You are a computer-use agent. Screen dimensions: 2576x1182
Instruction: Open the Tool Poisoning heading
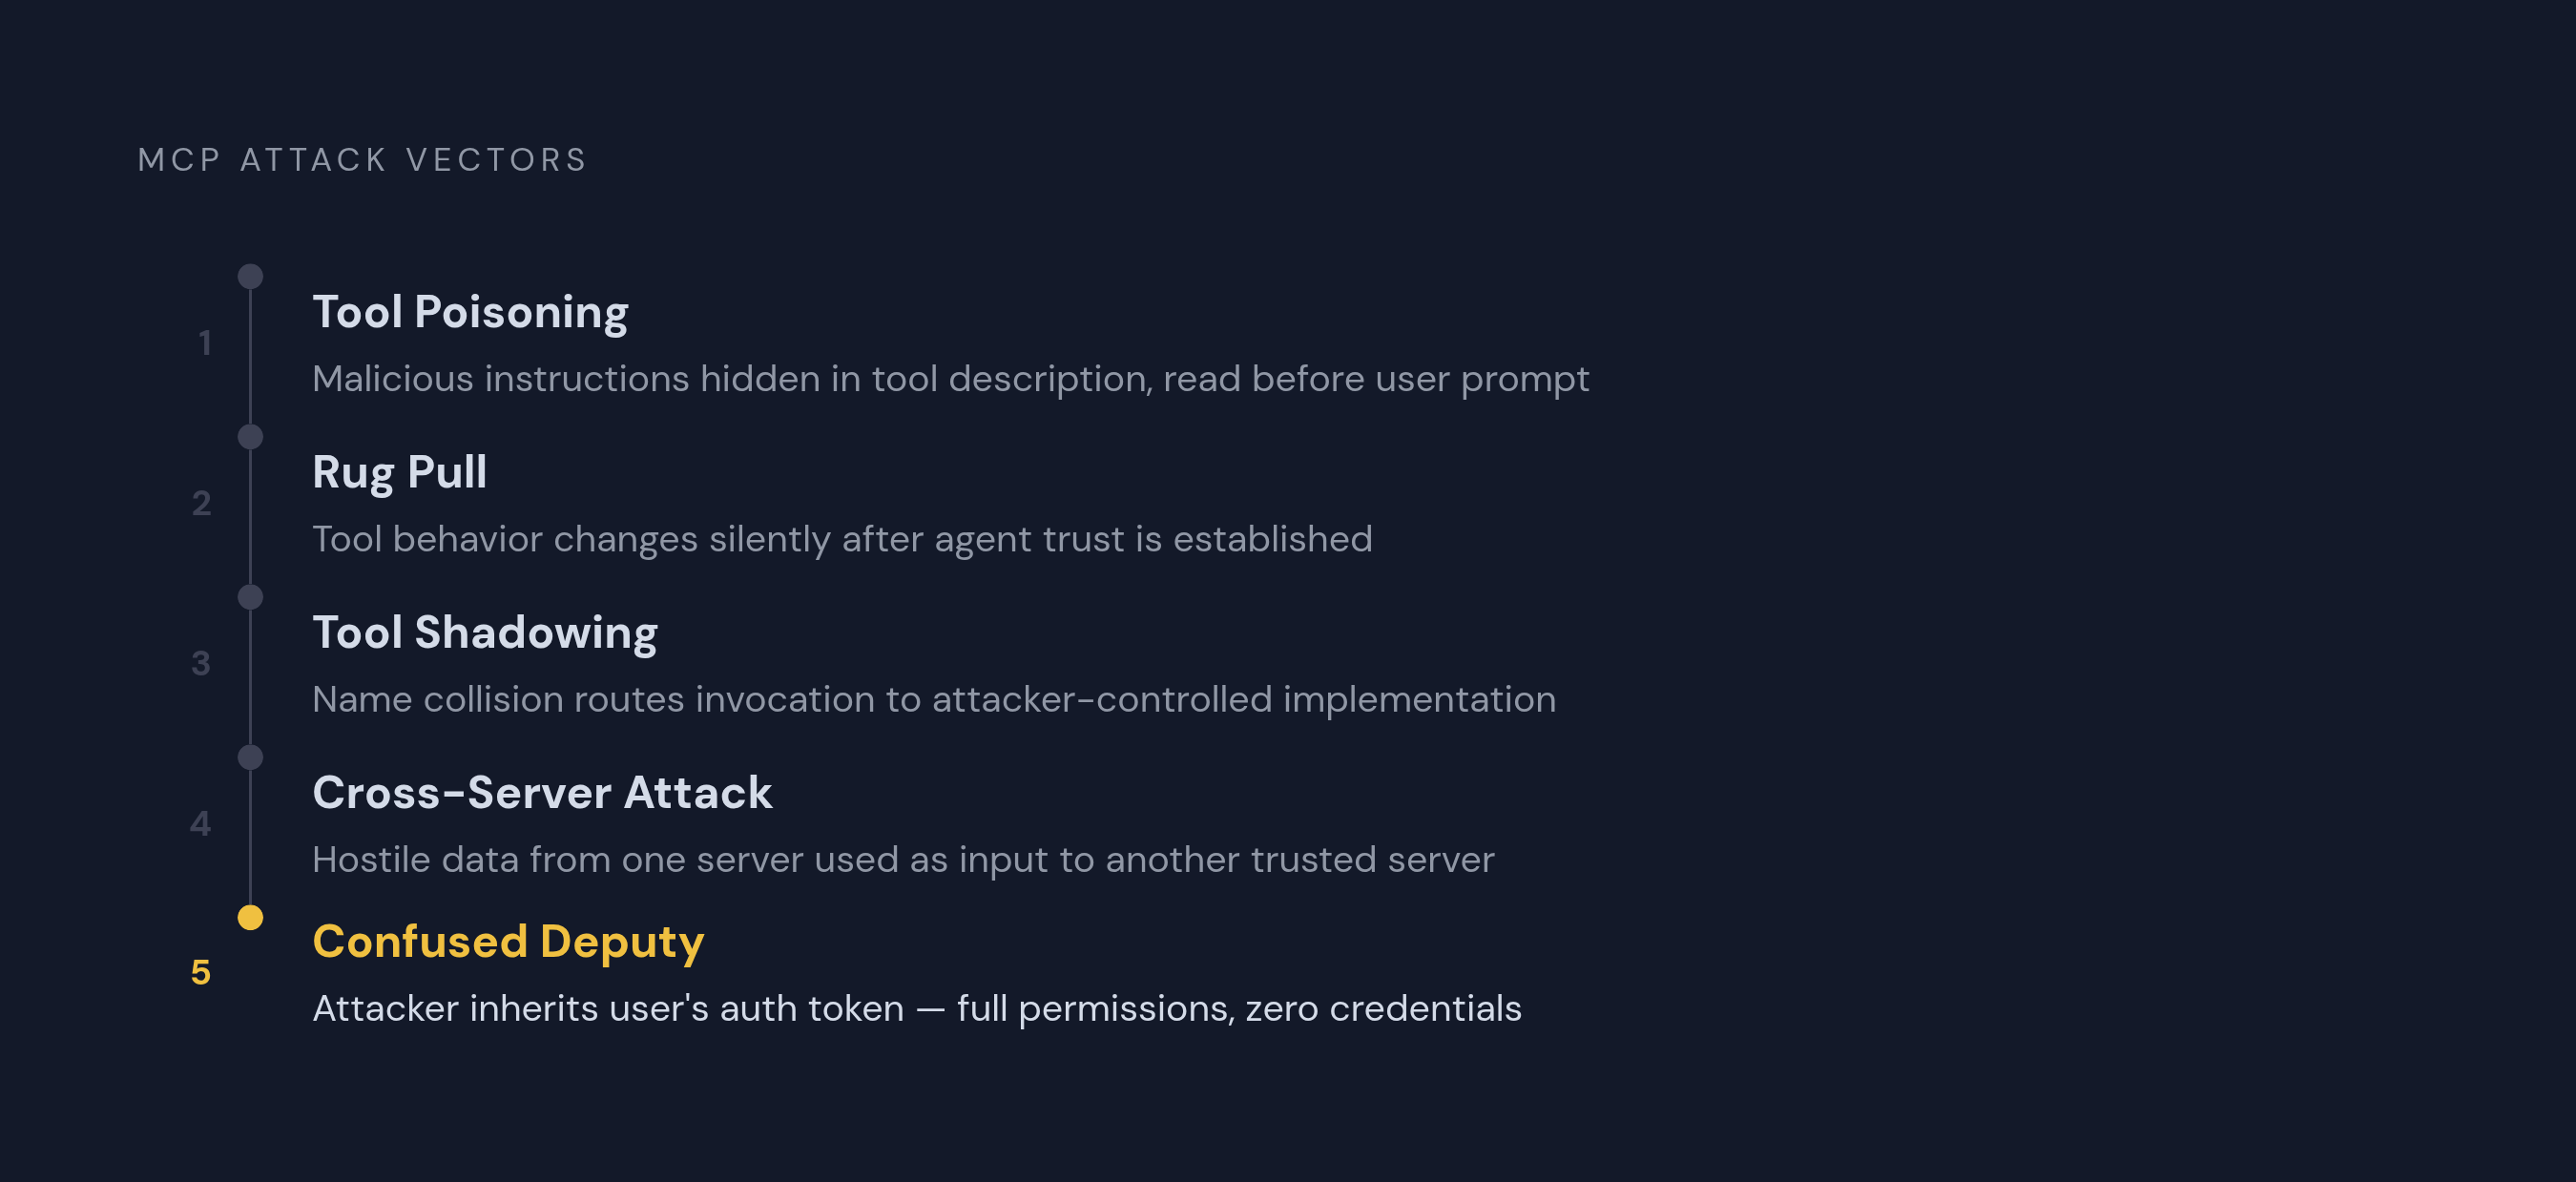[x=470, y=313]
